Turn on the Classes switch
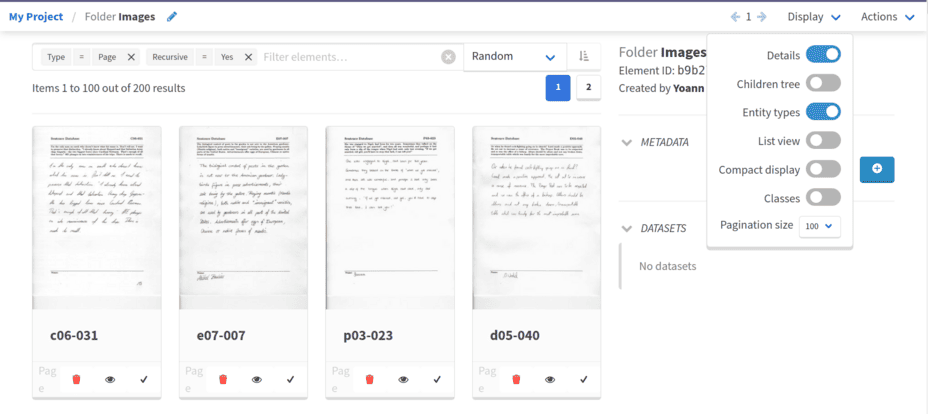 point(823,198)
